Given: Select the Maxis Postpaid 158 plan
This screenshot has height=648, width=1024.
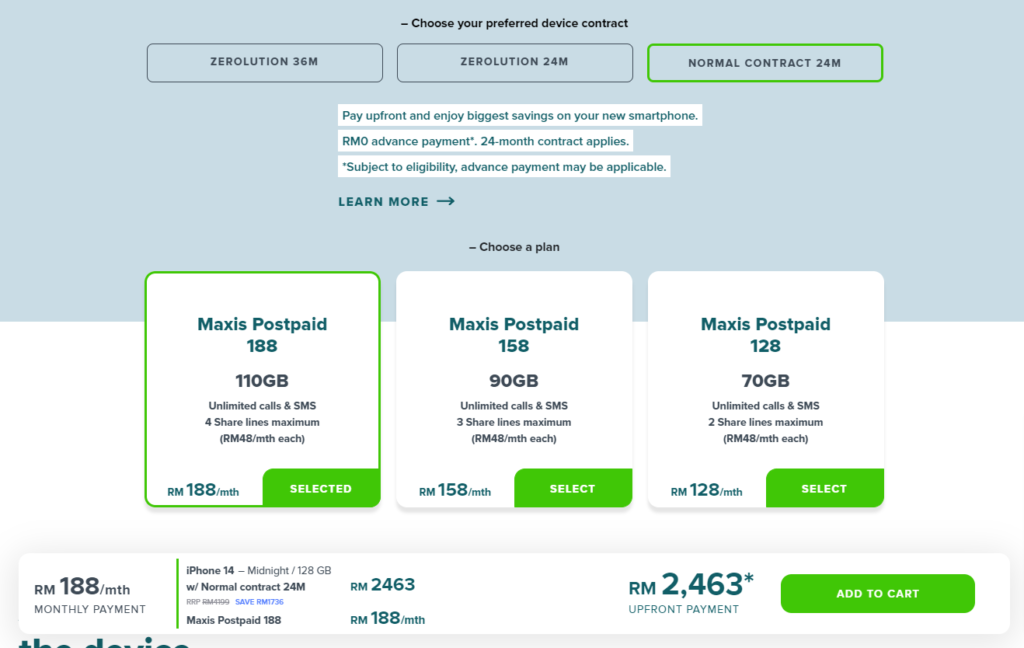Looking at the screenshot, I should pos(573,488).
